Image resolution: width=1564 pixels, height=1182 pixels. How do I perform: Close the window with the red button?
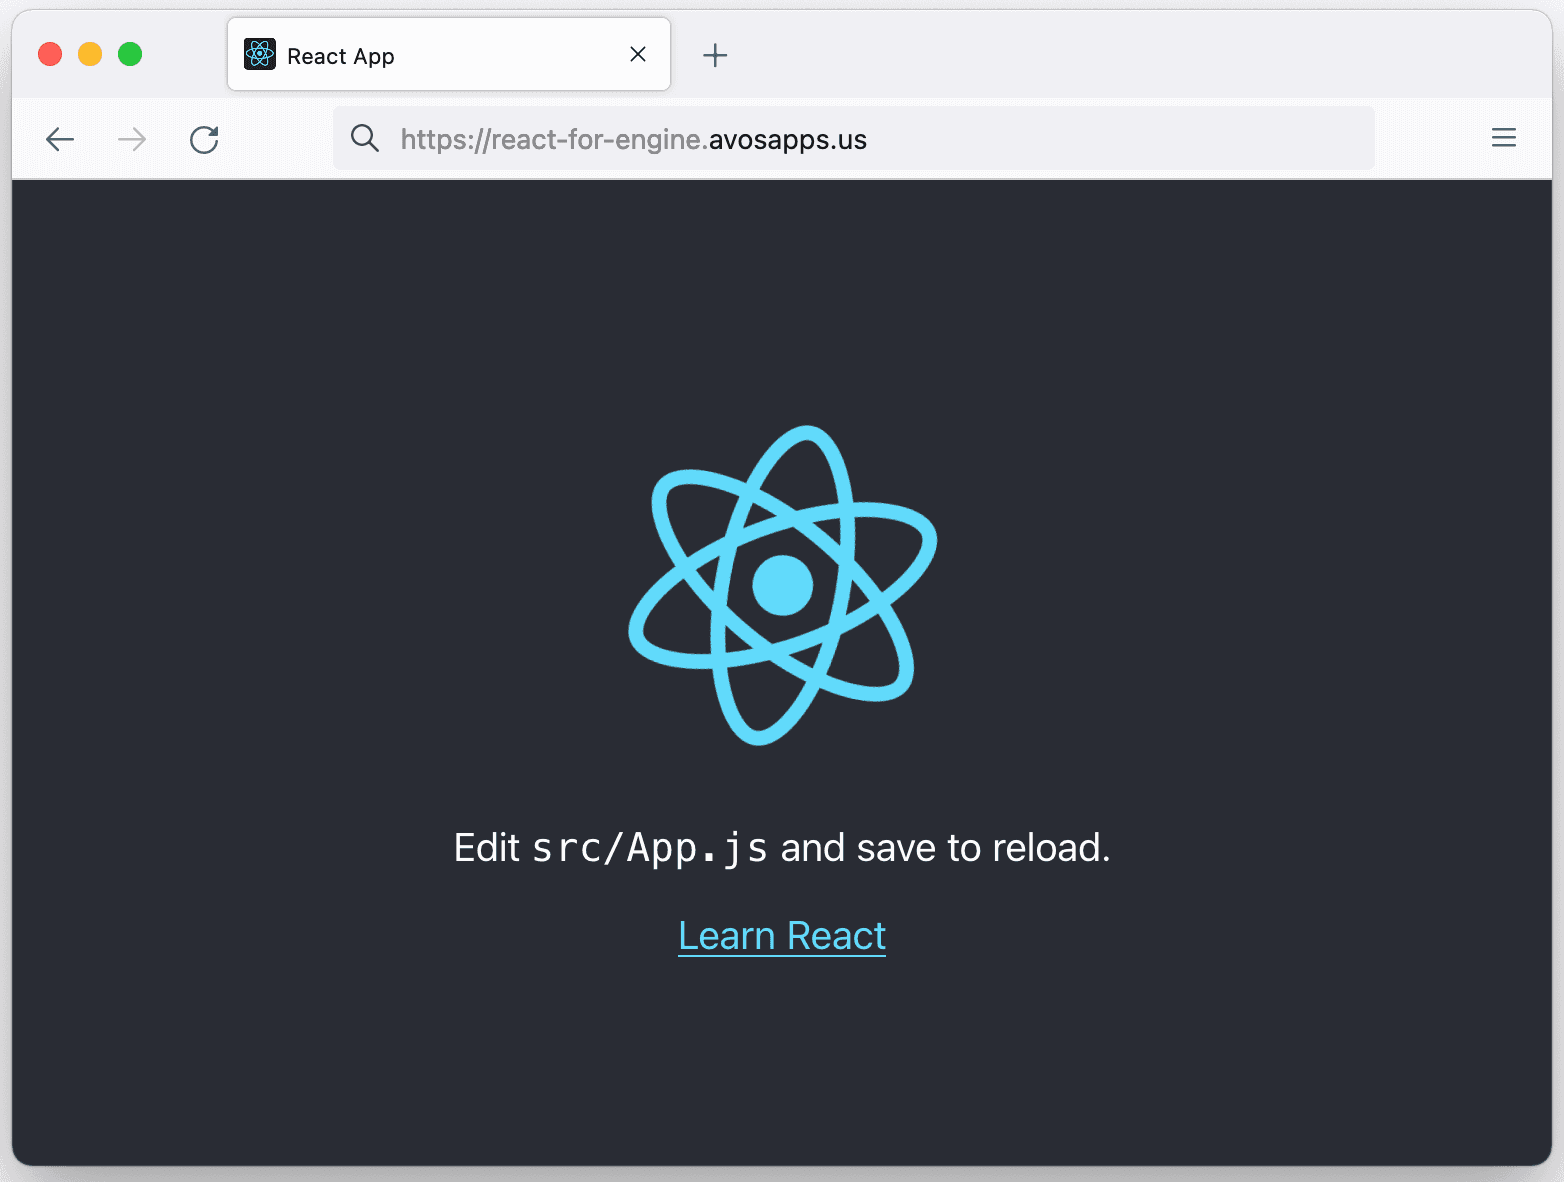50,54
